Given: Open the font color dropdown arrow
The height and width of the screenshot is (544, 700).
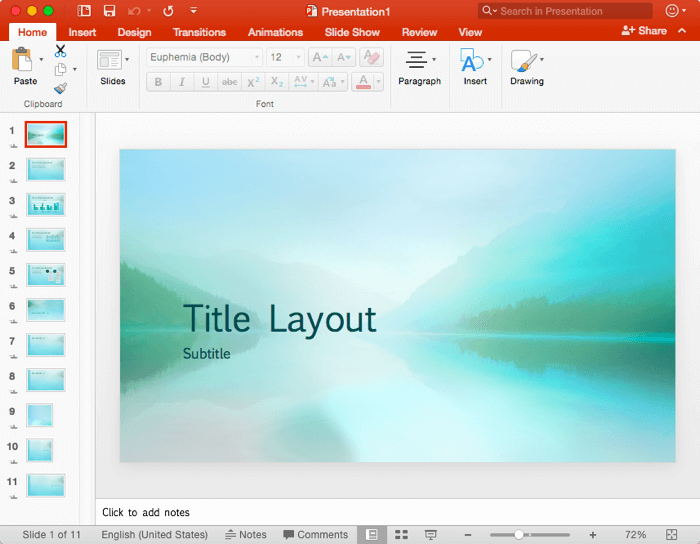Looking at the screenshot, I should pos(379,82).
